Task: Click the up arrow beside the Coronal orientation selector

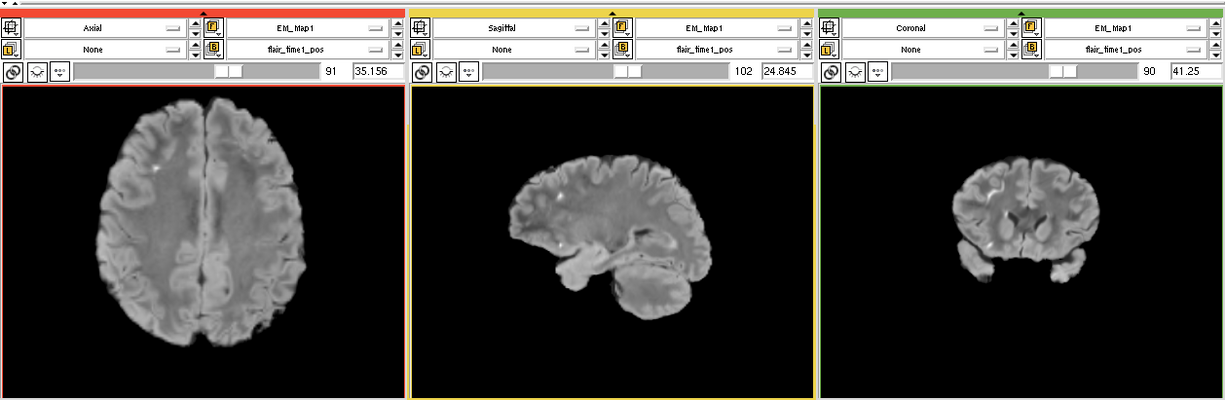Action: pyautogui.click(x=1012, y=24)
